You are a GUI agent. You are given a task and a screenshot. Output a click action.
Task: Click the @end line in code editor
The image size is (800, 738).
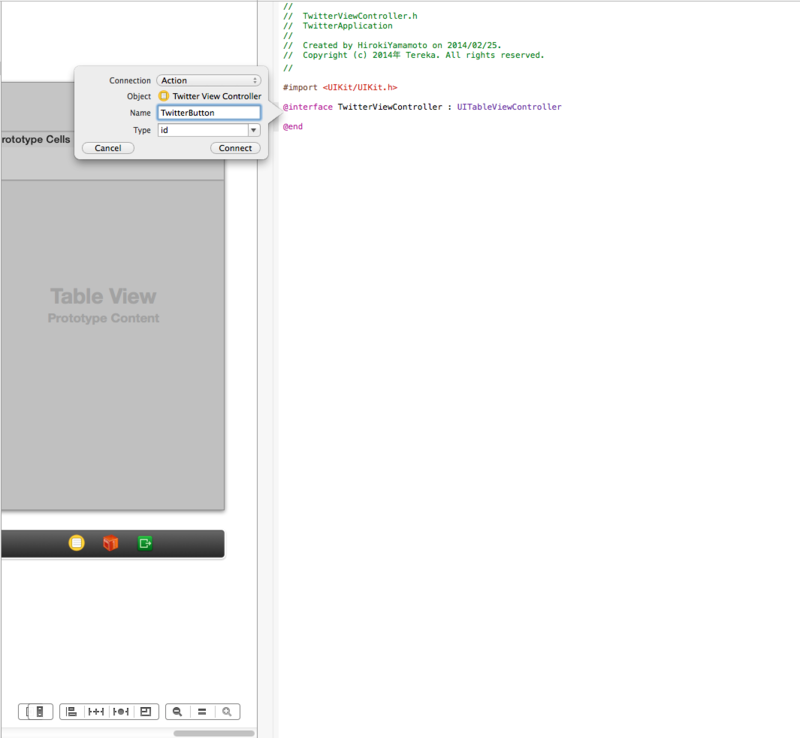click(x=293, y=126)
